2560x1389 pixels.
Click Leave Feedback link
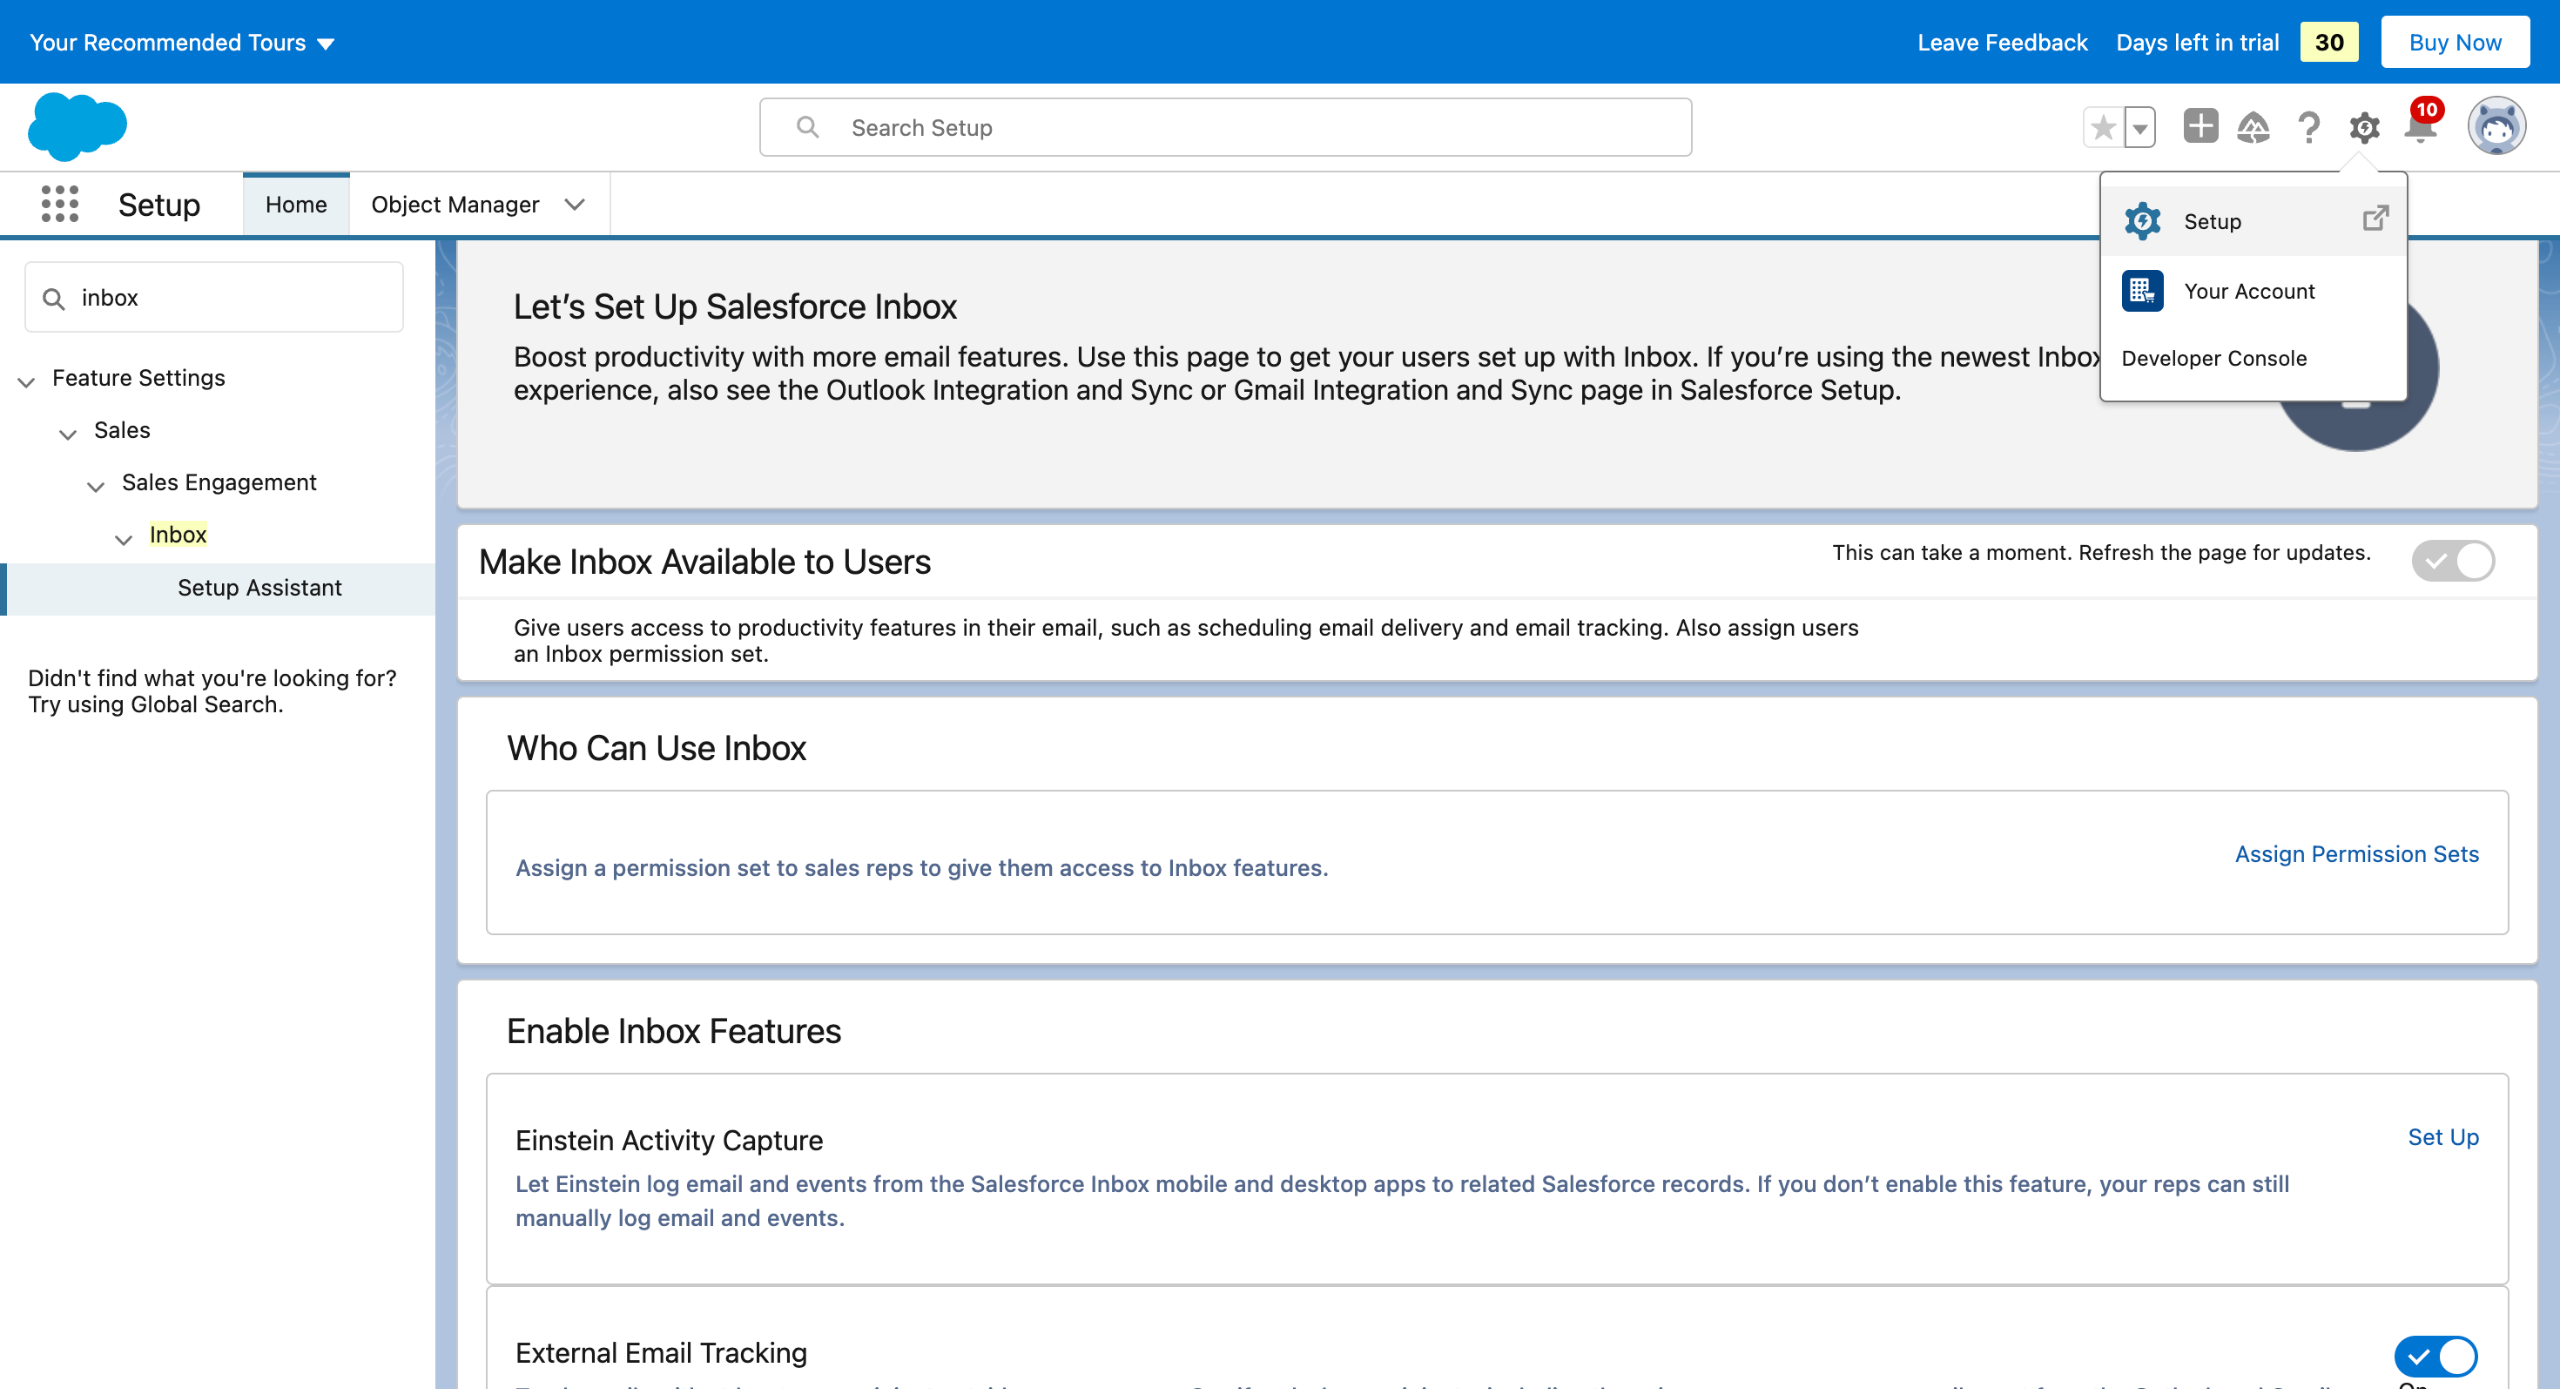[2002, 43]
